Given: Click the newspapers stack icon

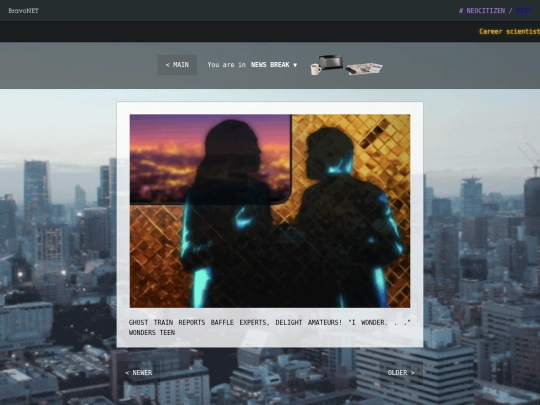Looking at the screenshot, I should pyautogui.click(x=364, y=68).
